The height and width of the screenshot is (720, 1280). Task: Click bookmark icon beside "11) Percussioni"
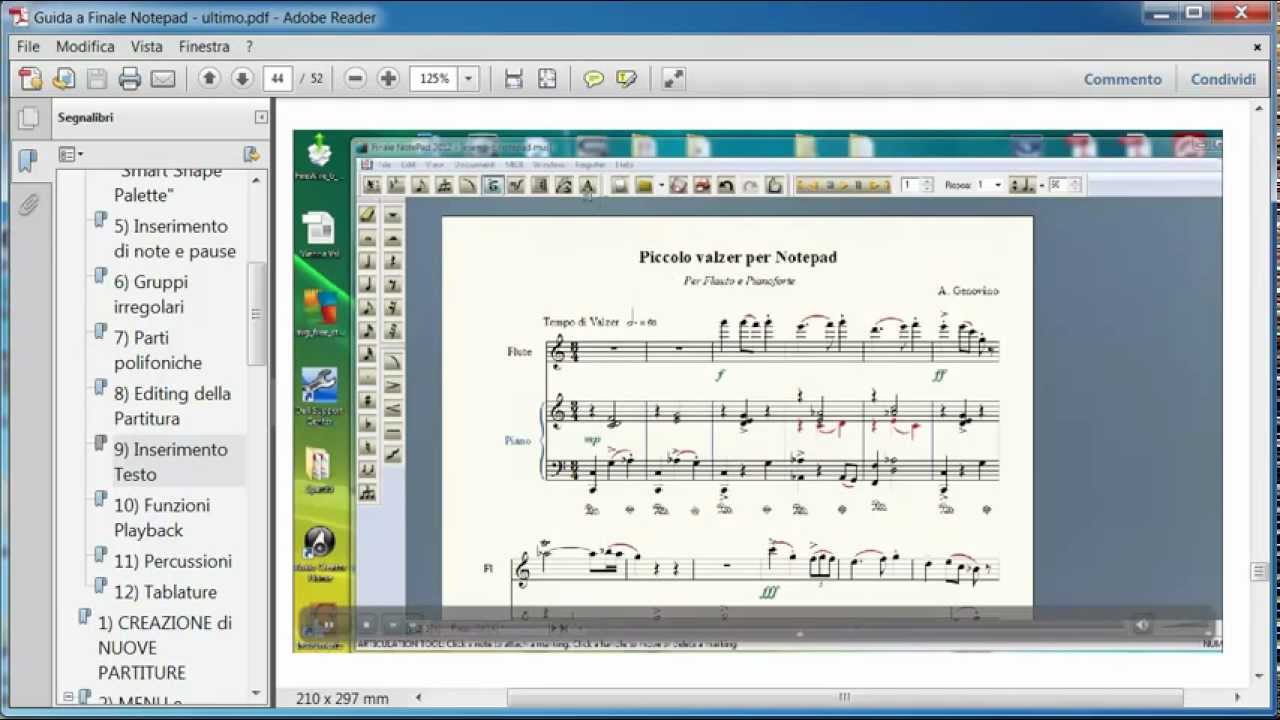[x=100, y=554]
